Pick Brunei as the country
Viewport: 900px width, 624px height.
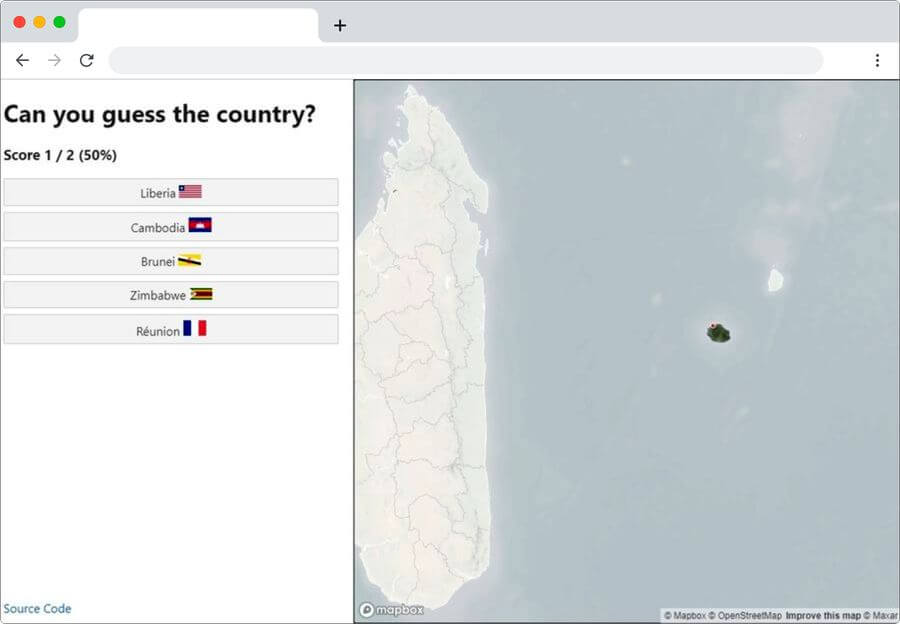171,261
